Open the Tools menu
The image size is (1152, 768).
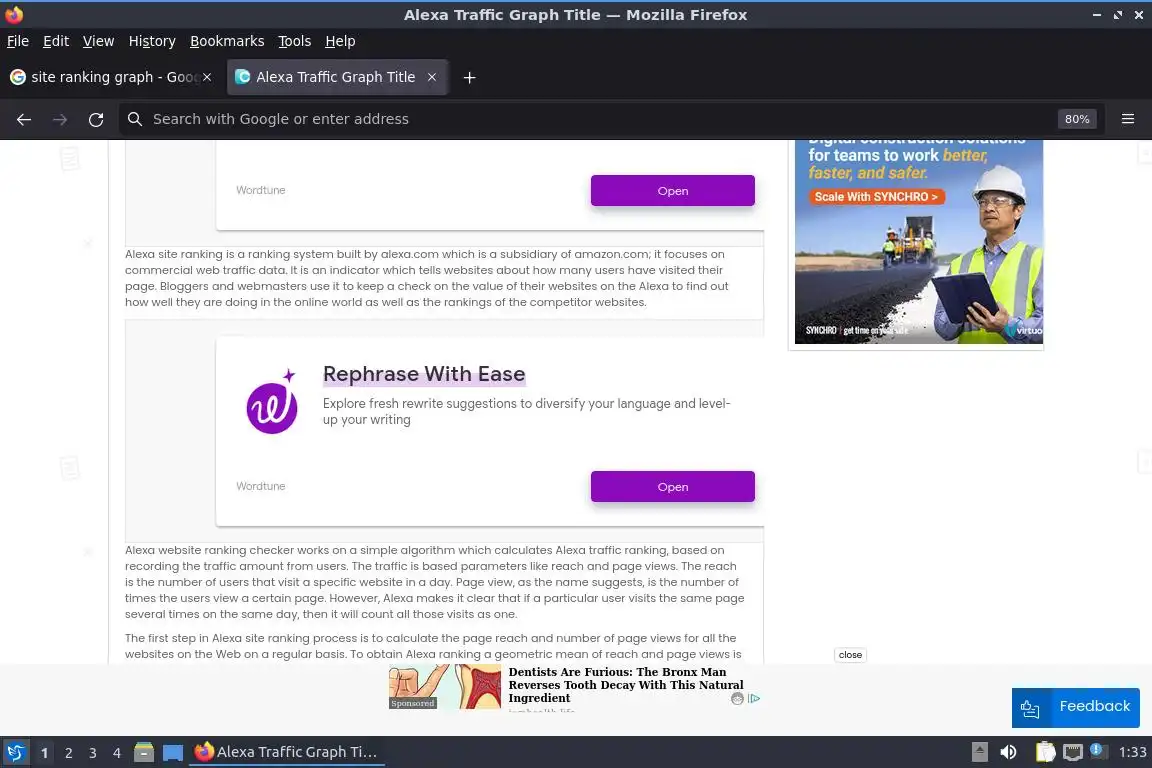[295, 41]
